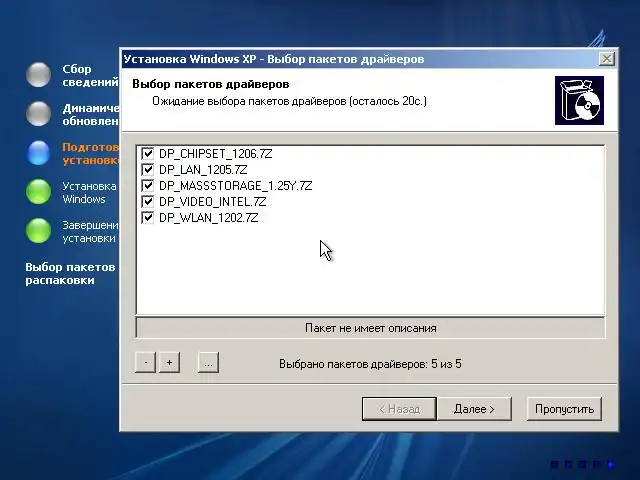Click the blue Подготовка установки step bullet
The width and height of the screenshot is (640, 480).
click(x=38, y=153)
